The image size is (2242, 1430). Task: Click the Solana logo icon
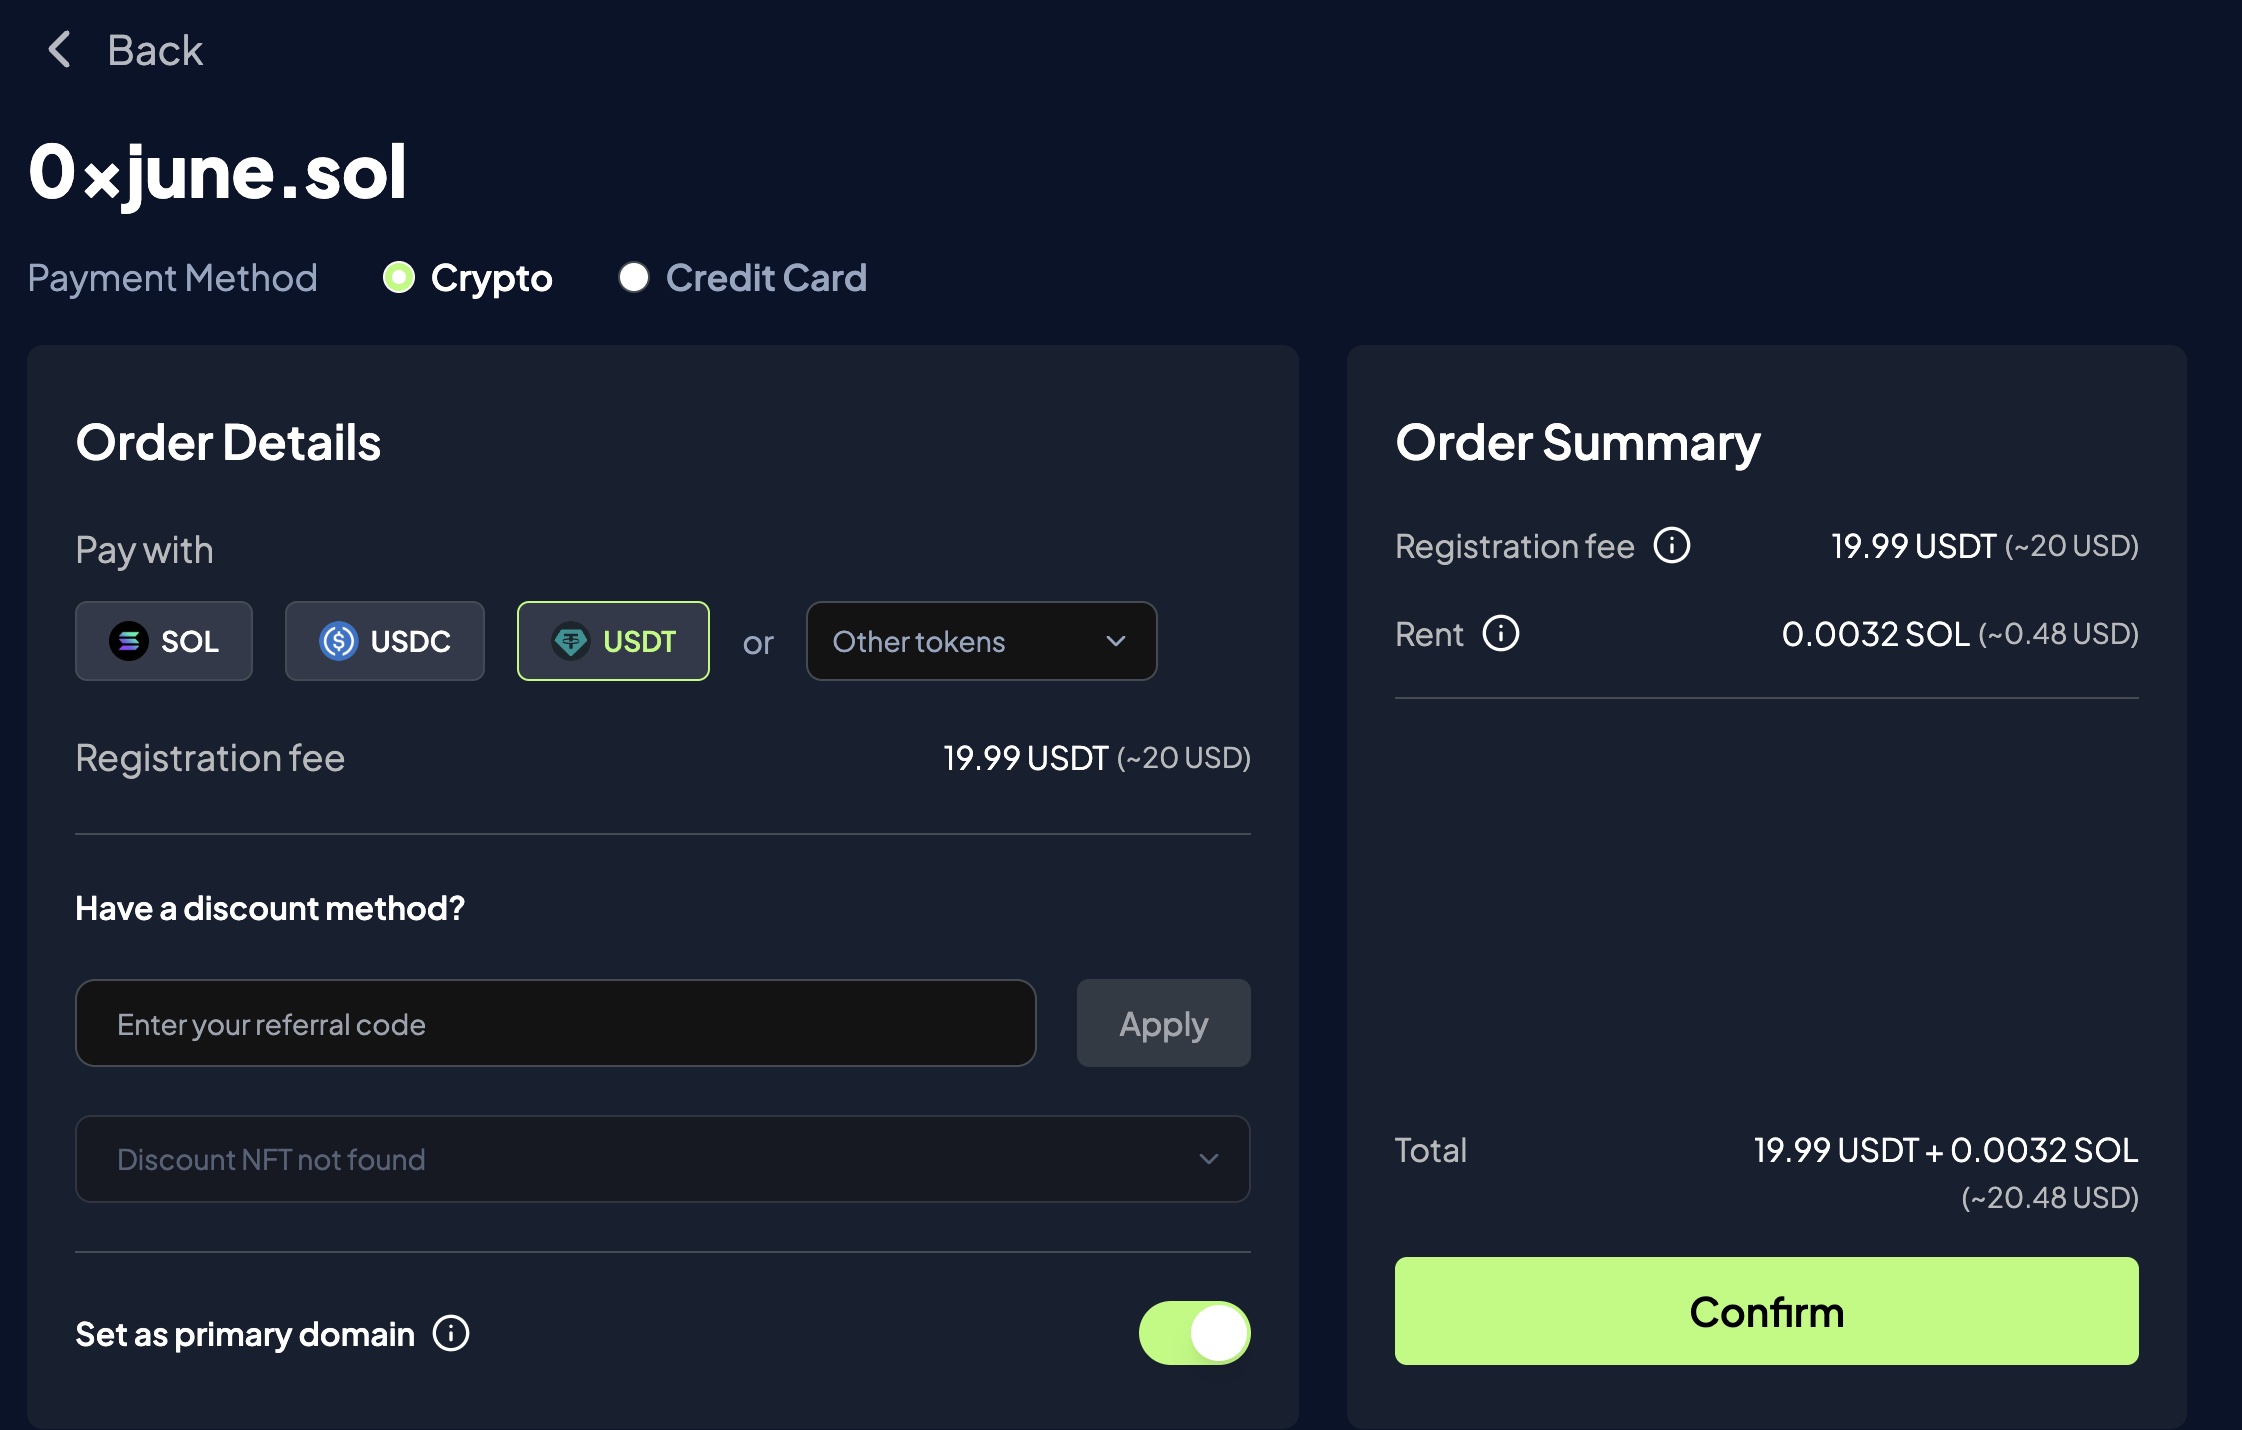click(129, 641)
